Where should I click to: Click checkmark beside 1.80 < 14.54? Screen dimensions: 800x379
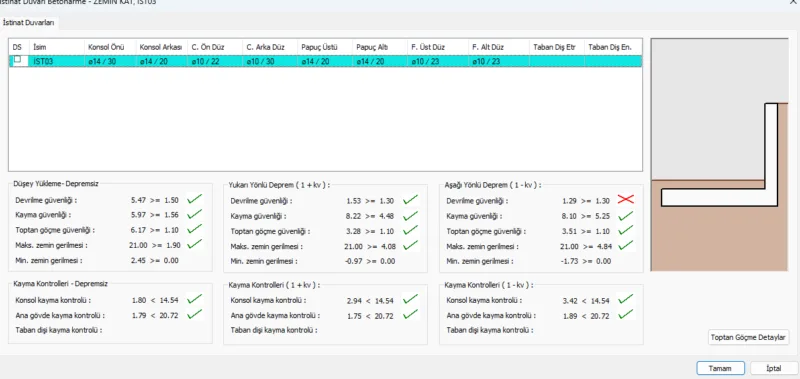tap(194, 299)
